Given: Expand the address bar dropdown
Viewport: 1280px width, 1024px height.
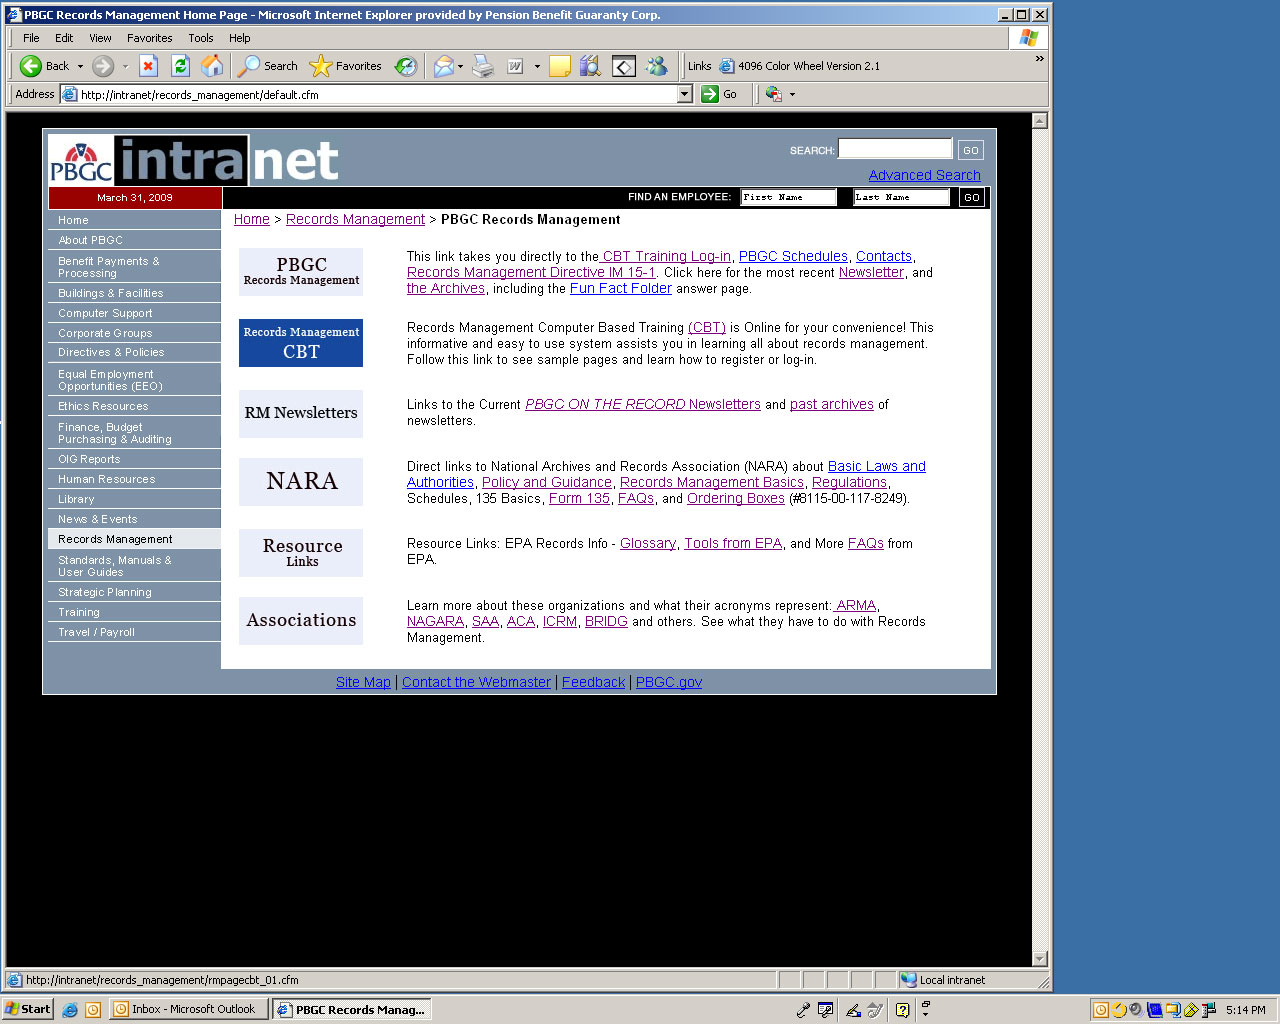Looking at the screenshot, I should tap(685, 94).
